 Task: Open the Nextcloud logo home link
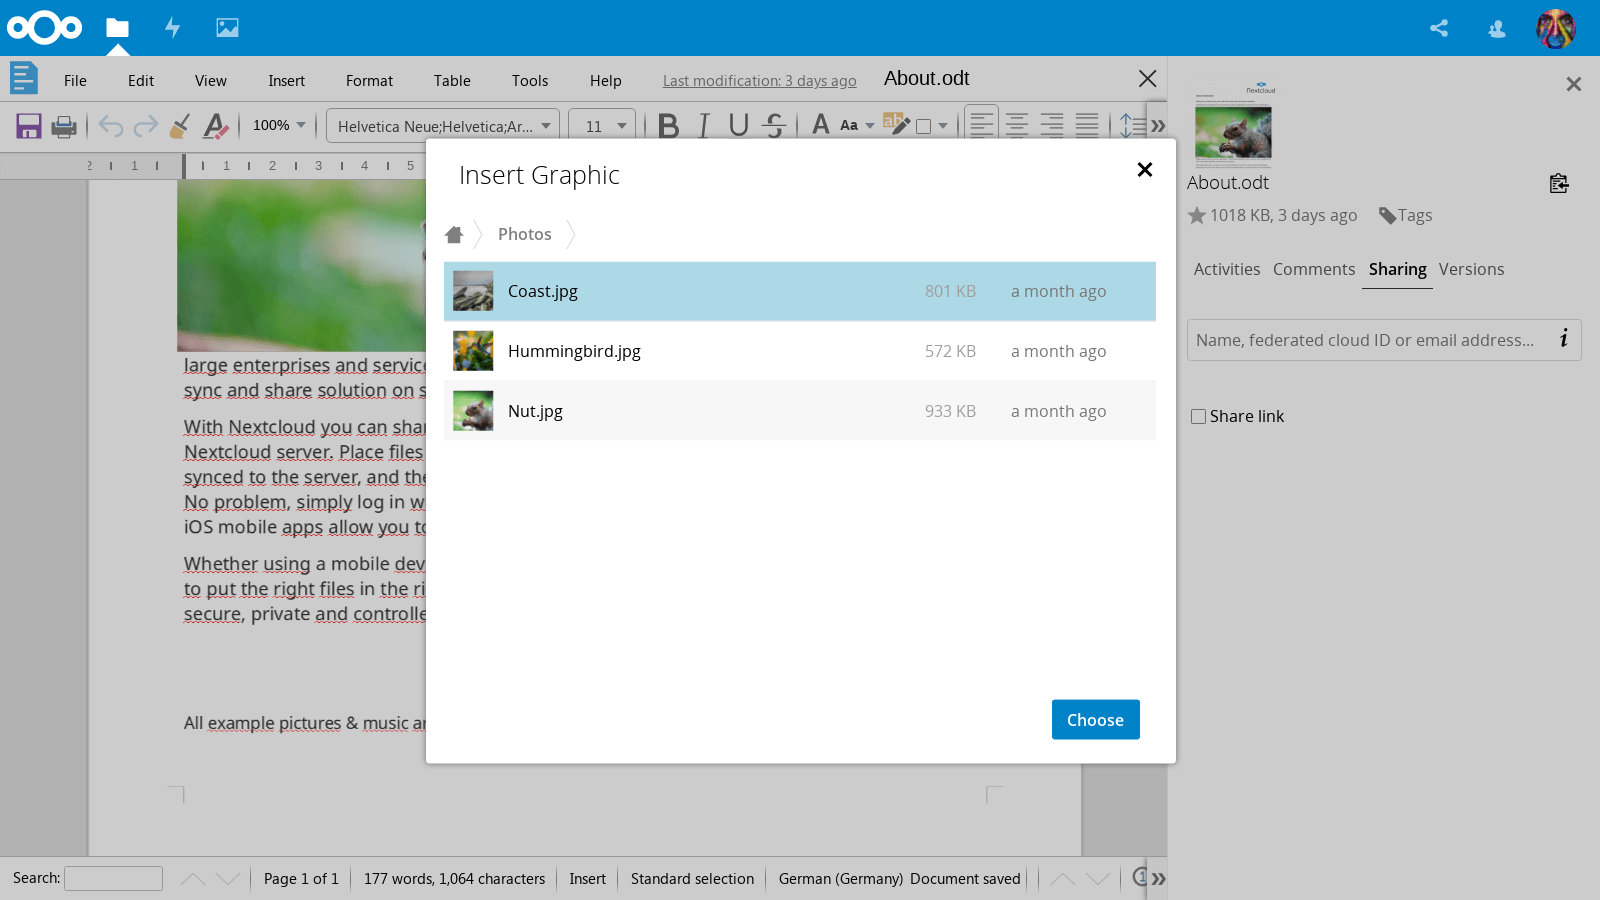click(44, 28)
